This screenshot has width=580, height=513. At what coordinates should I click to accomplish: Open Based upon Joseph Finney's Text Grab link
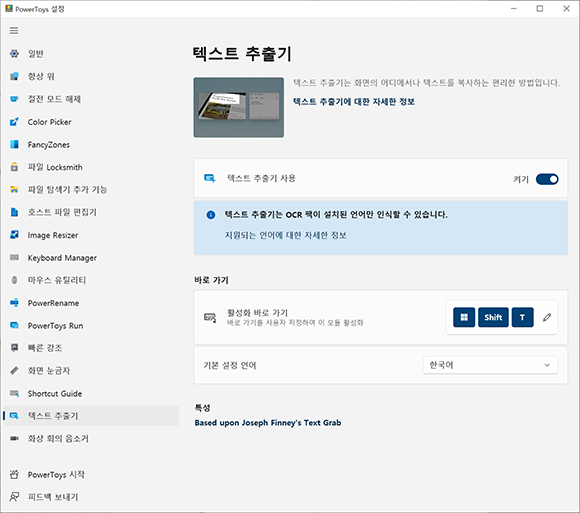[x=268, y=423]
